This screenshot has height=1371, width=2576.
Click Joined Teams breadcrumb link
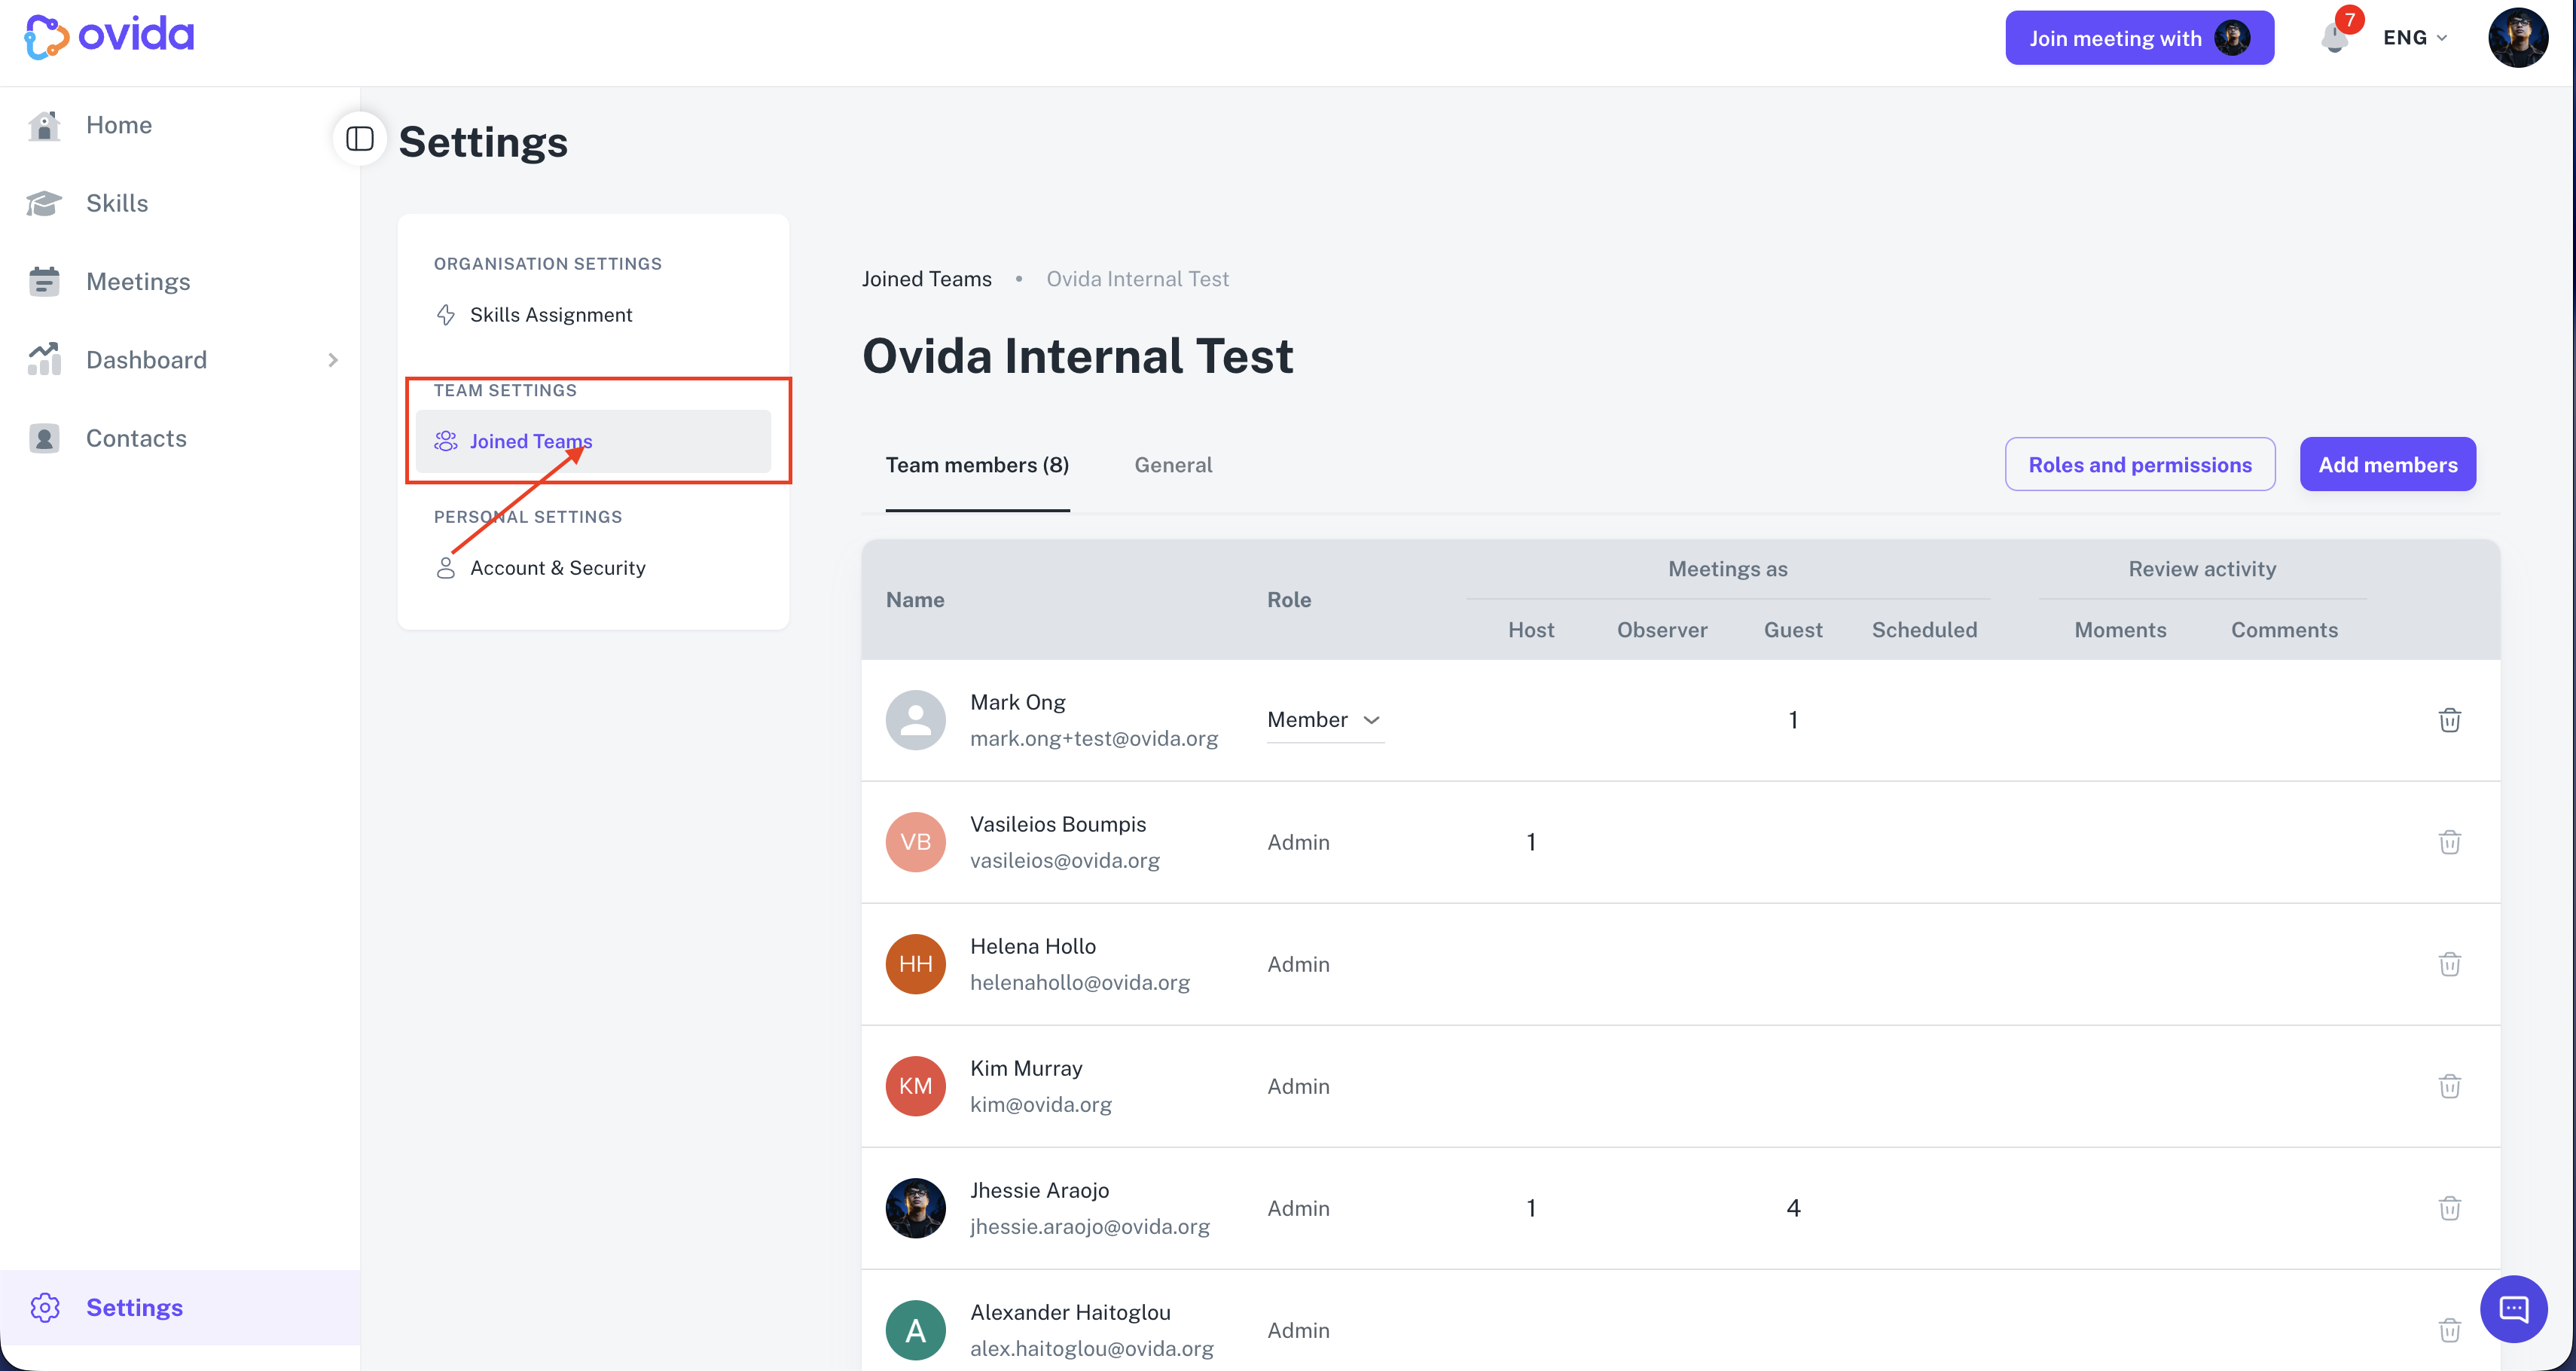coord(927,279)
